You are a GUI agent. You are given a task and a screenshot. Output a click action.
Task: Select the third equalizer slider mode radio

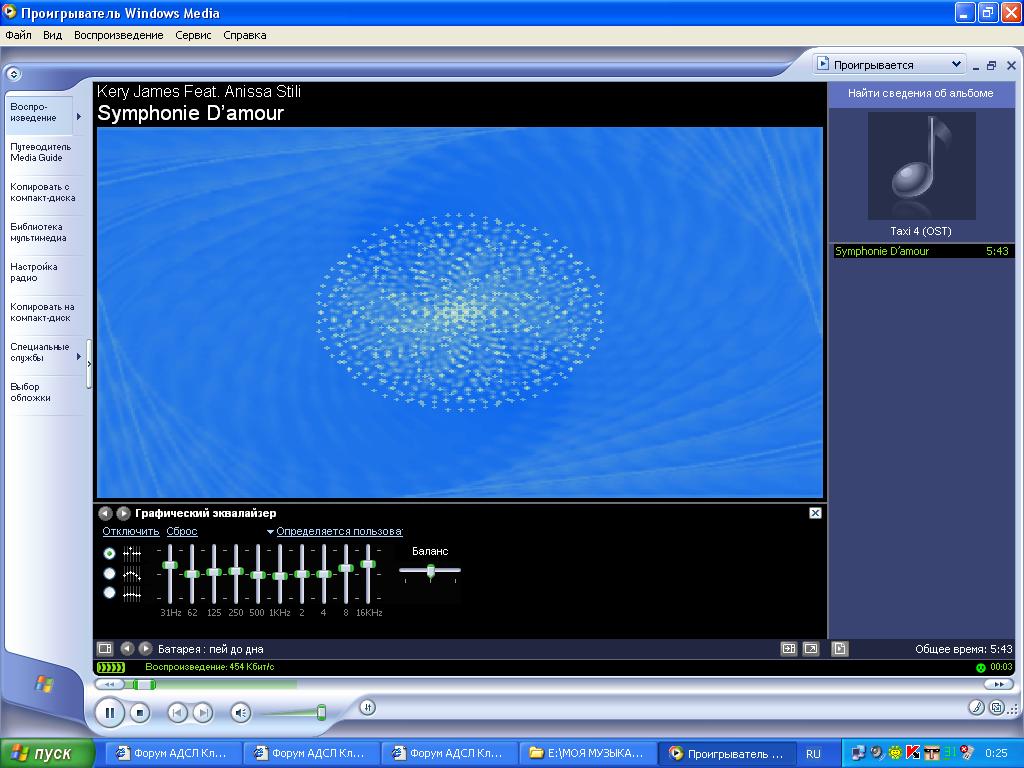[x=110, y=593]
